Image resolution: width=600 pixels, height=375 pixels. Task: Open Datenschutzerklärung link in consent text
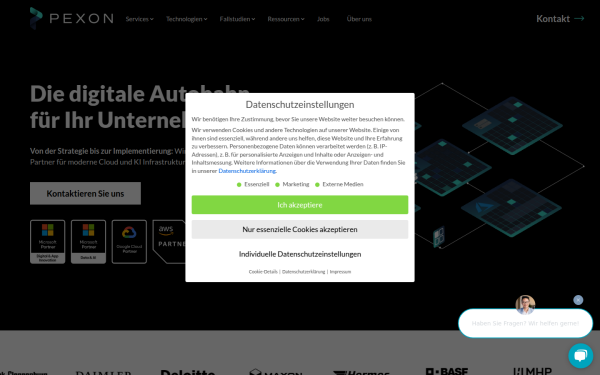coord(247,171)
